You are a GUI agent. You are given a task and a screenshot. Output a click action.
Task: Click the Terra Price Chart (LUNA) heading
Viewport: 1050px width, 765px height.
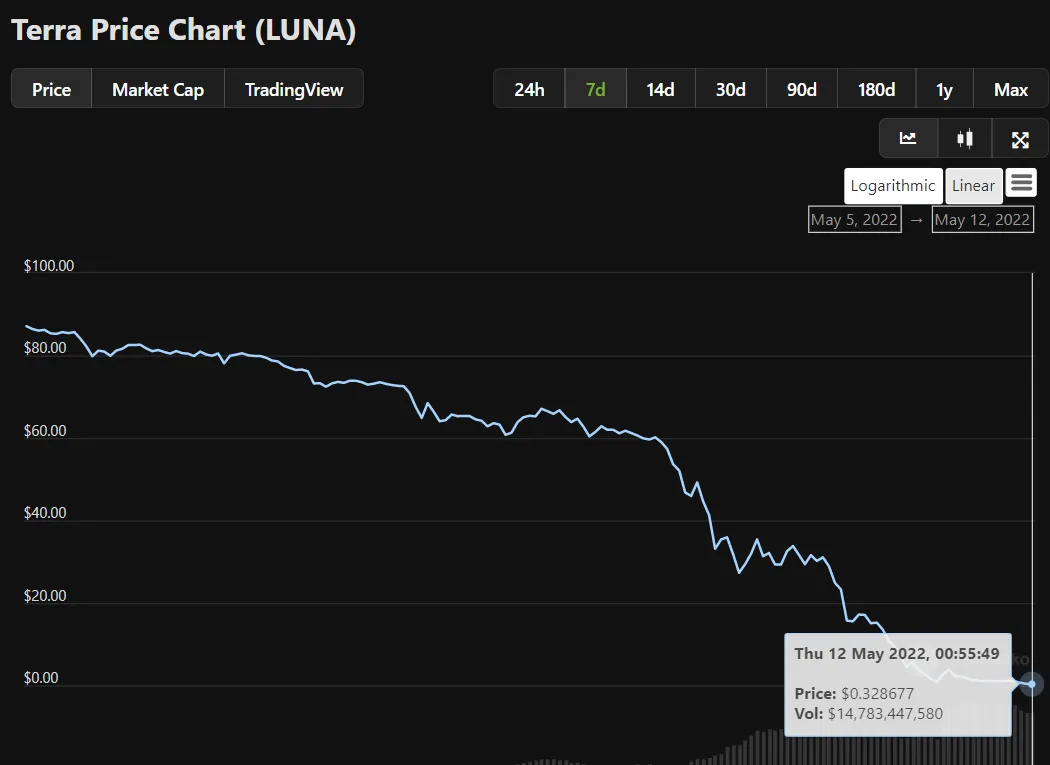[x=183, y=30]
